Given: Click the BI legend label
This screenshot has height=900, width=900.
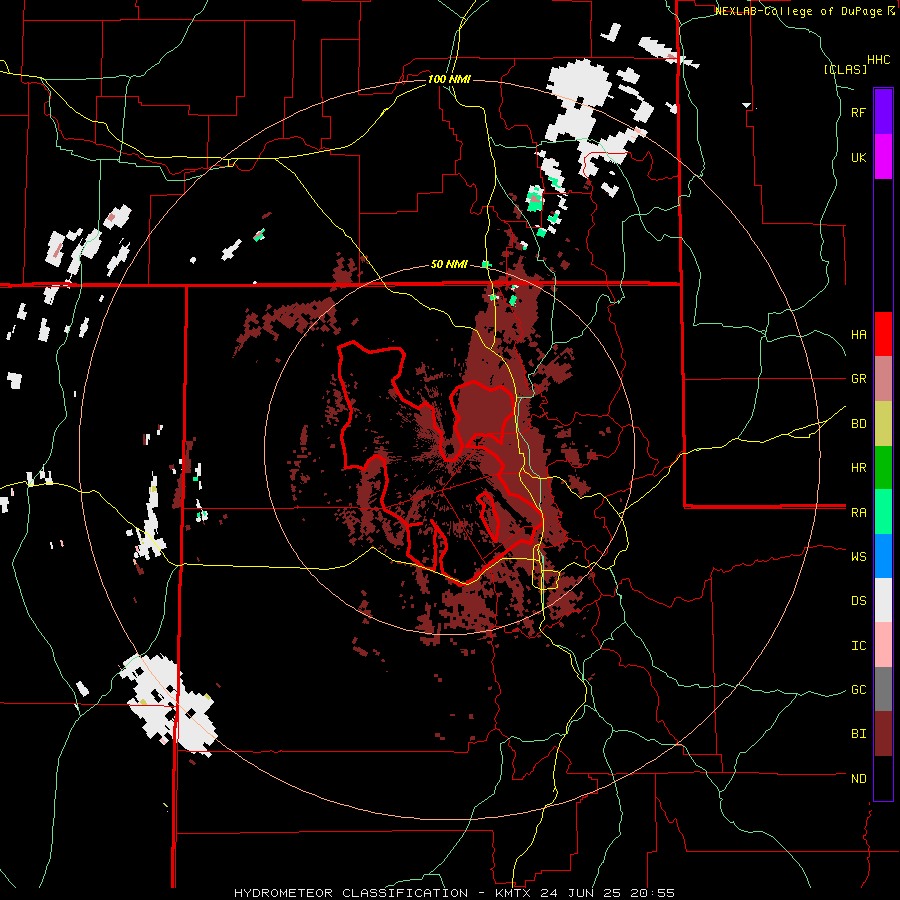Looking at the screenshot, I should point(858,734).
